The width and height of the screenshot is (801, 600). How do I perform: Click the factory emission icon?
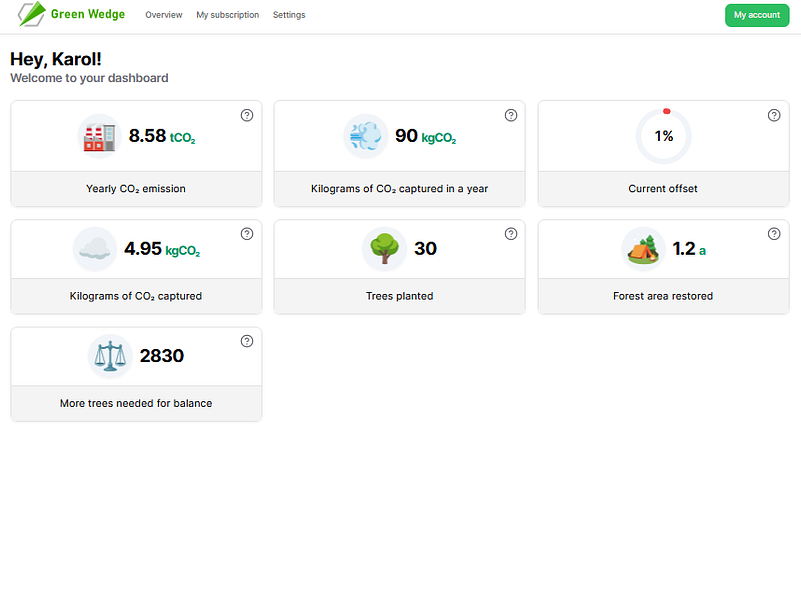[100, 136]
